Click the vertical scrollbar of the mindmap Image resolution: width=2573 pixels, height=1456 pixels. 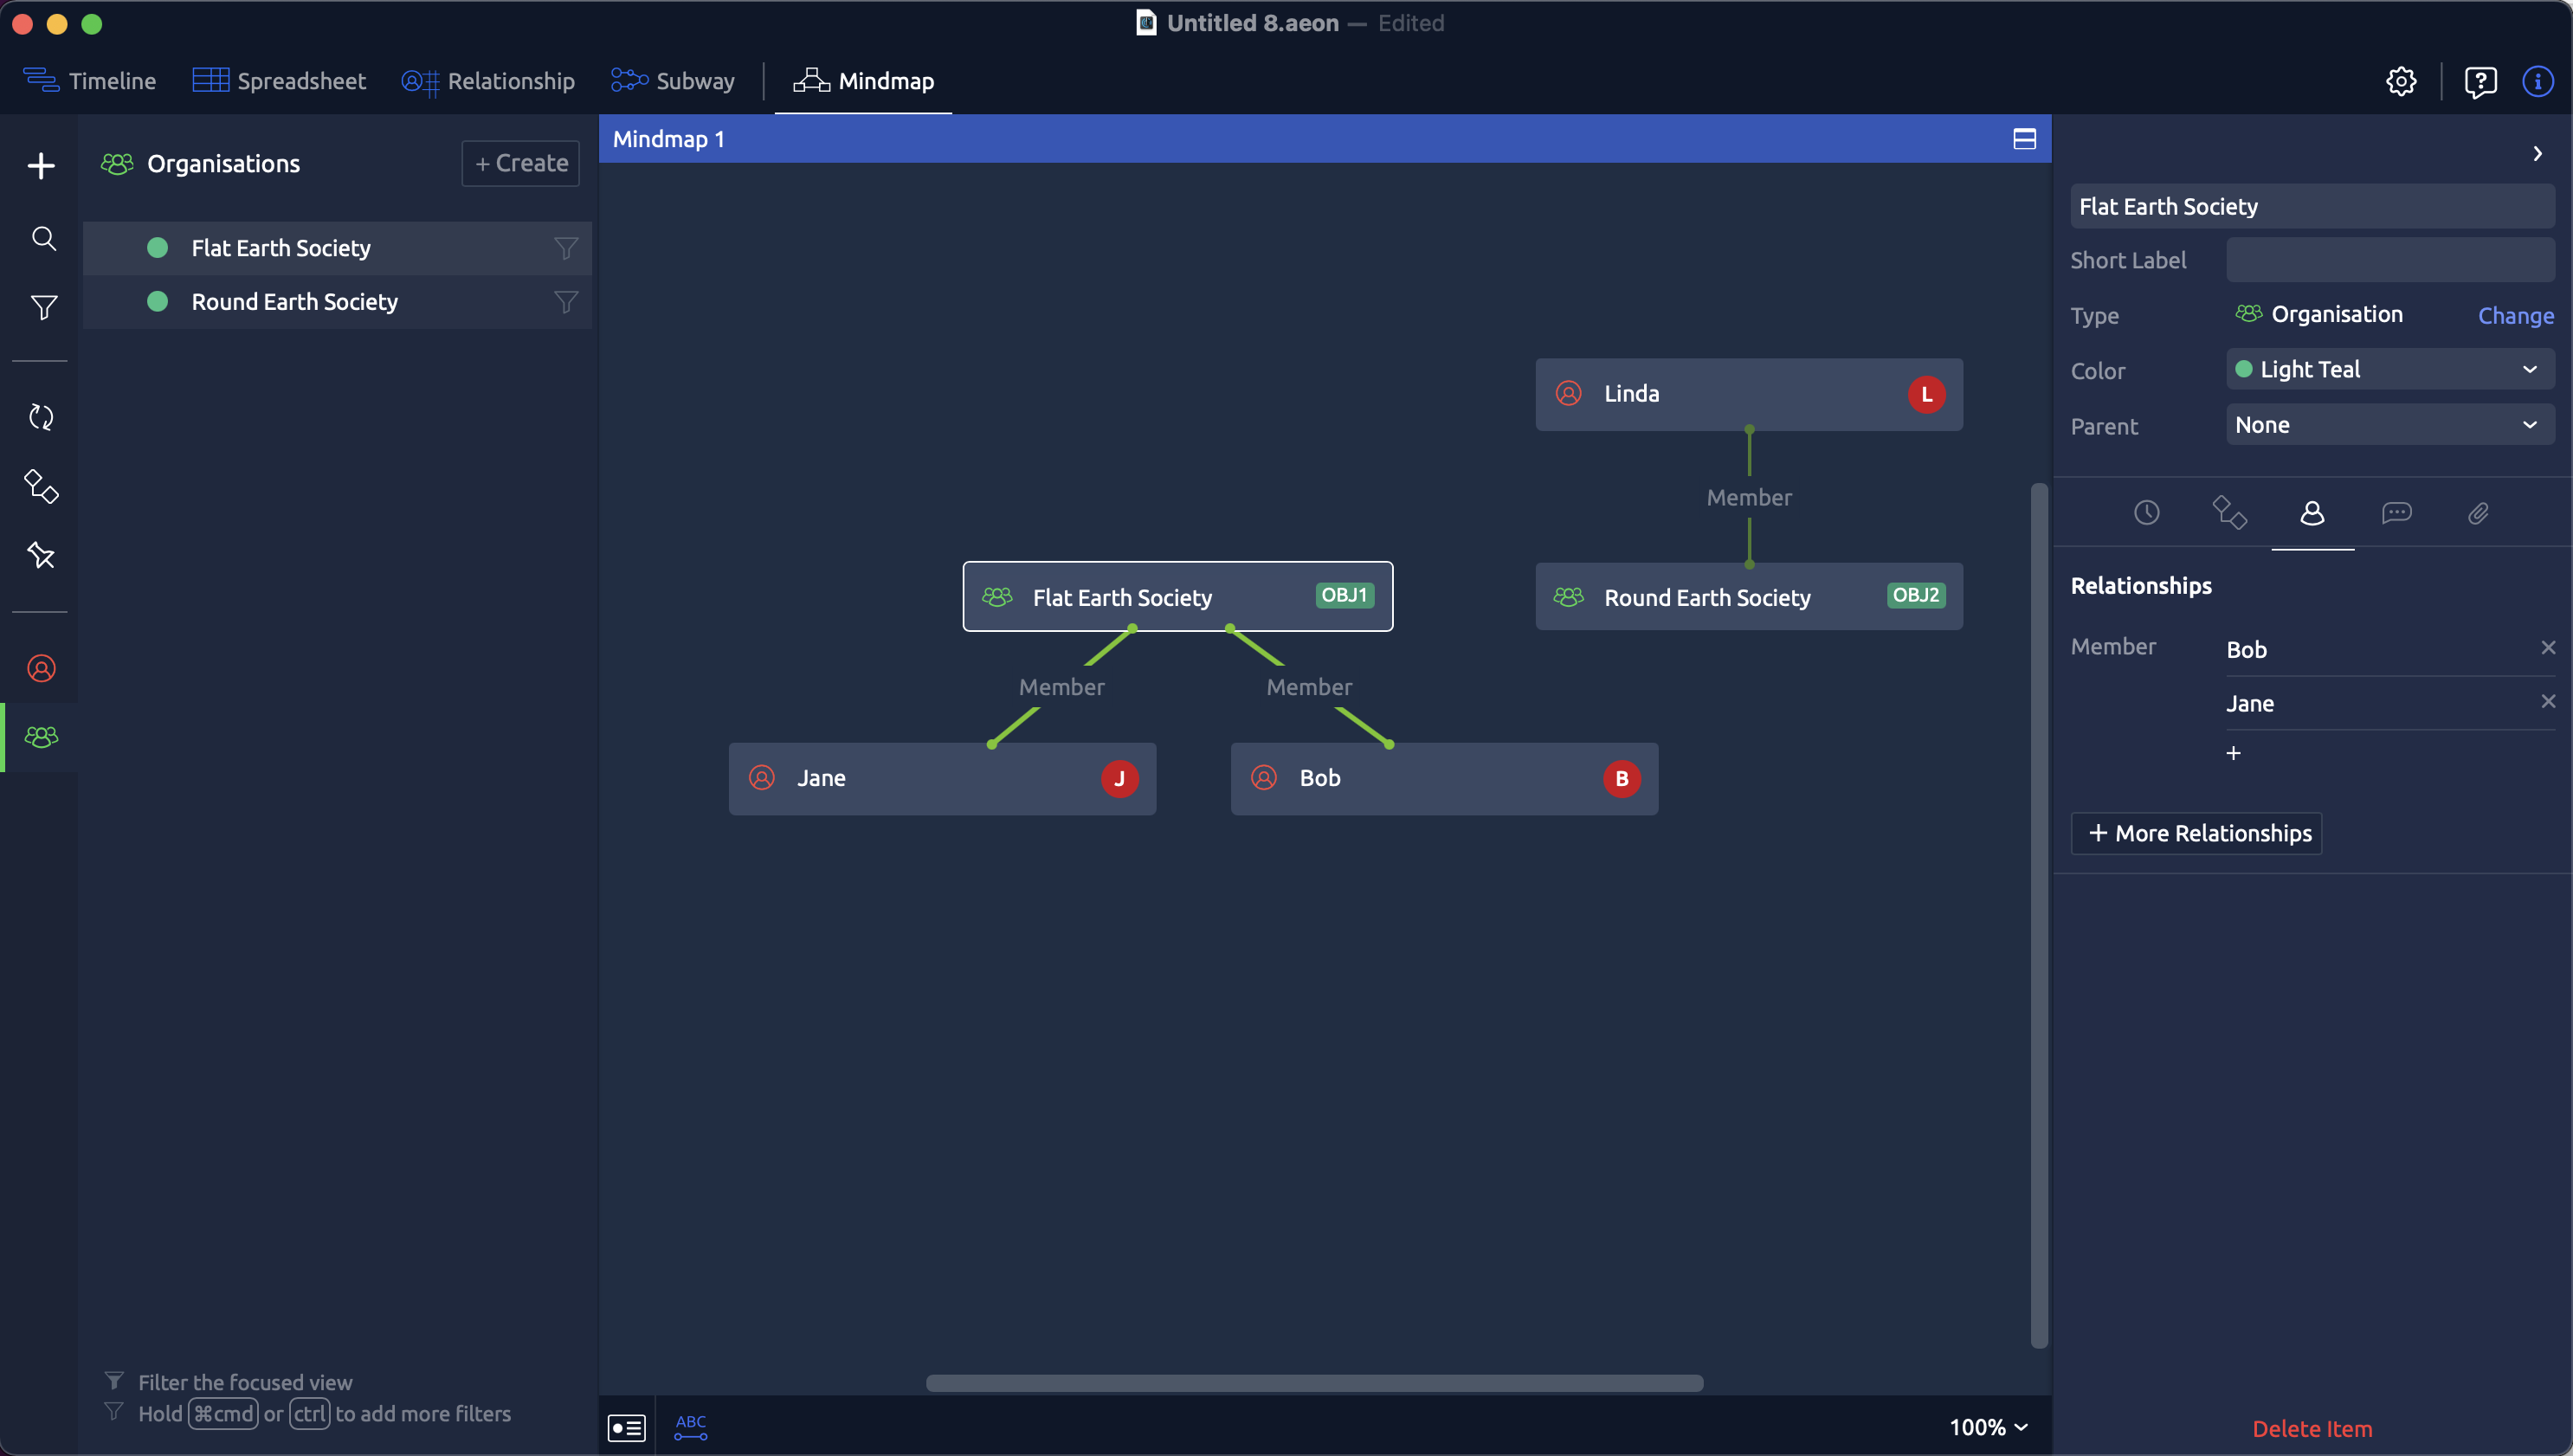tap(2039, 915)
